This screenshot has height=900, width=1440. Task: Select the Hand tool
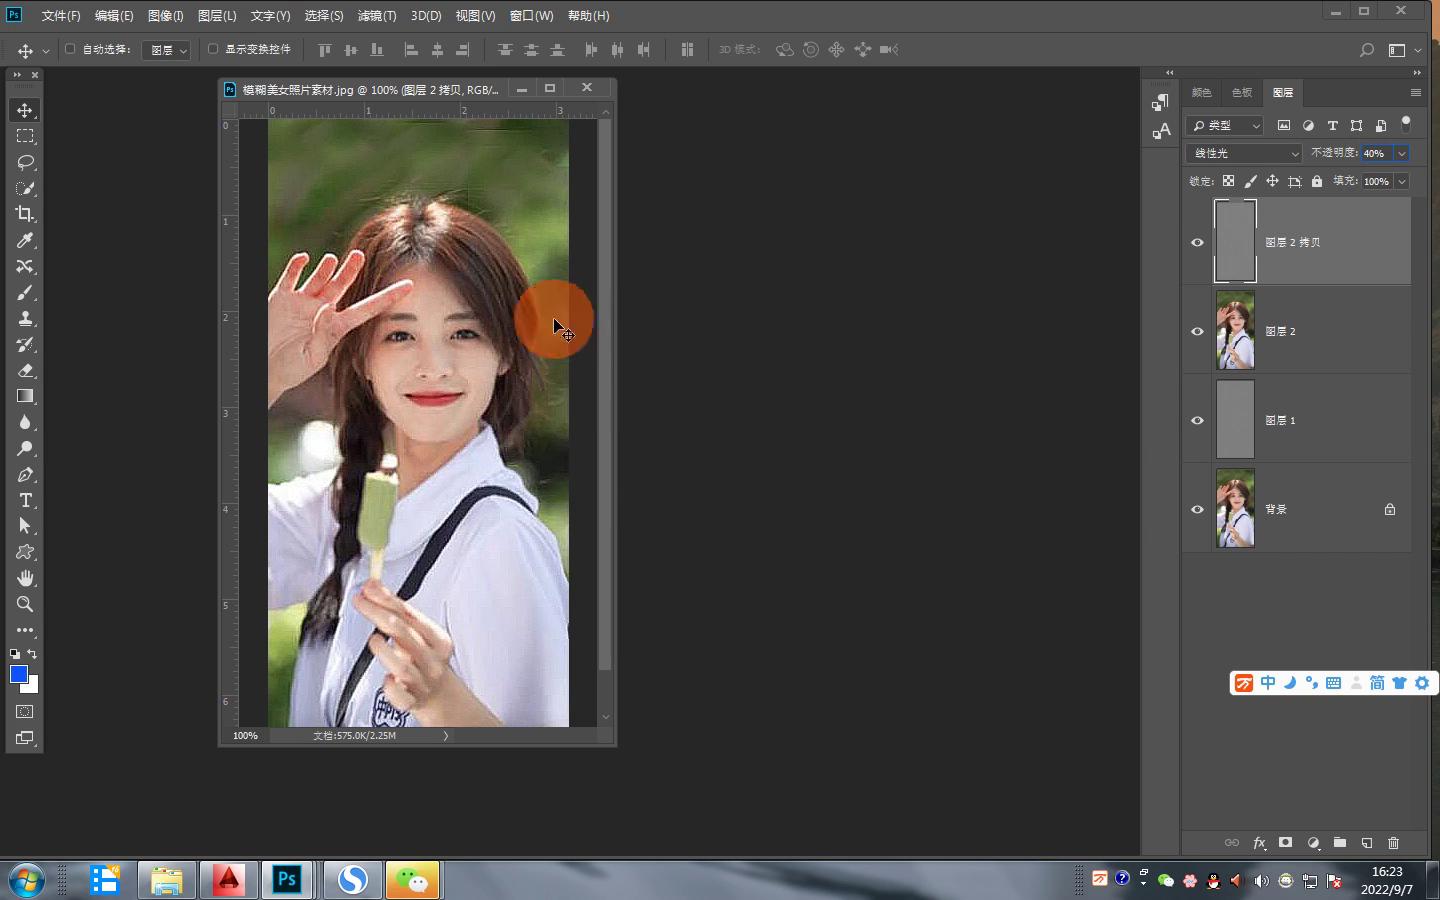[x=25, y=578]
